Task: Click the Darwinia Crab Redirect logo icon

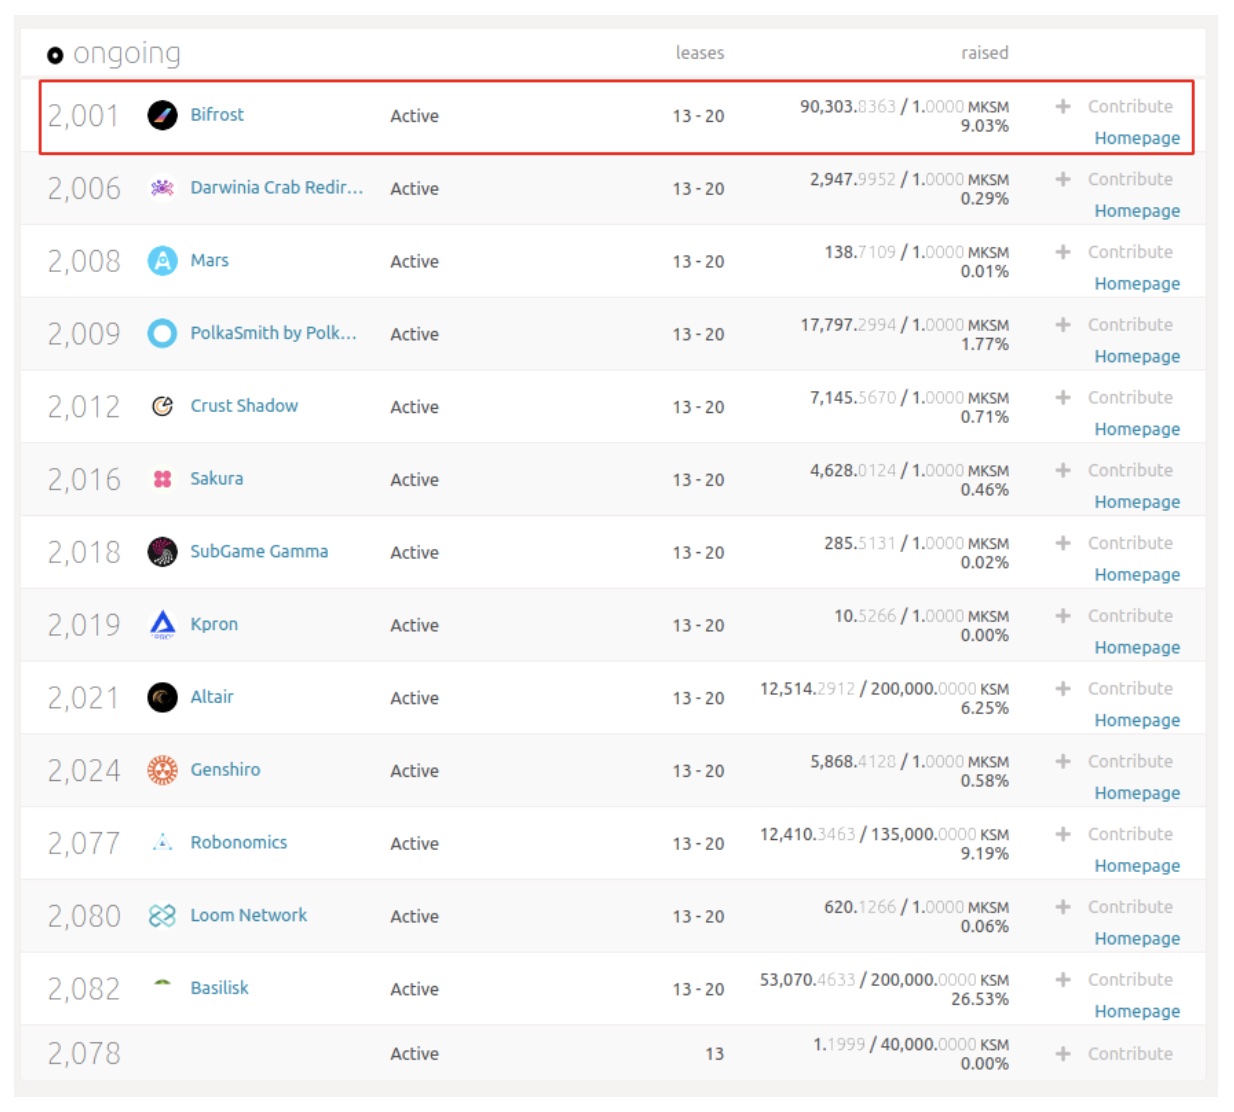Action: 162,188
